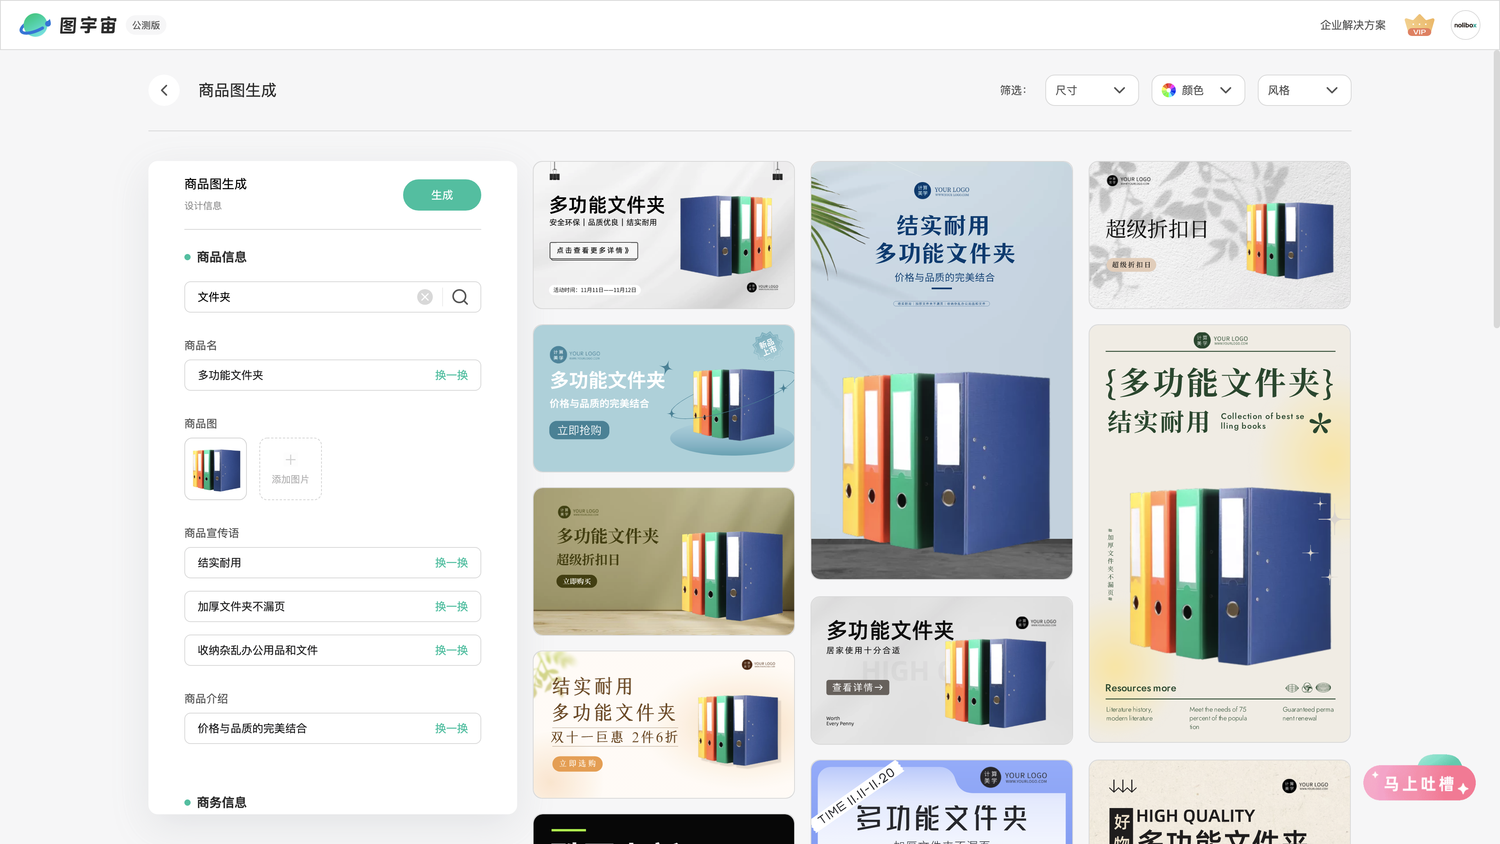
Task: Open the VIP crown icon
Action: pyautogui.click(x=1419, y=25)
